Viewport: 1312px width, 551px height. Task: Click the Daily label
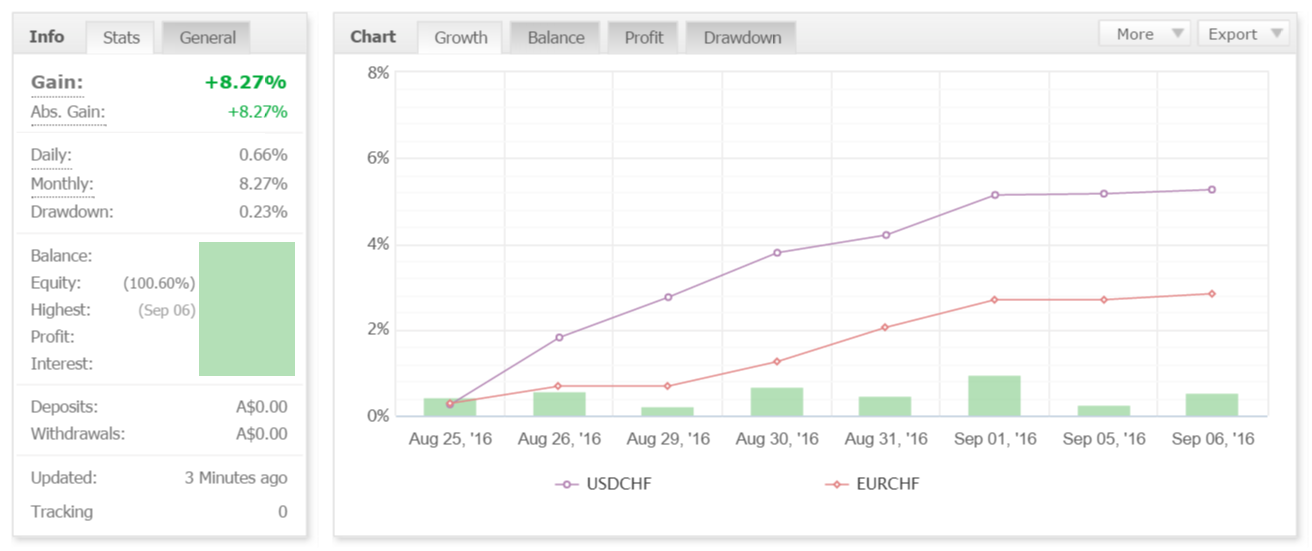point(52,155)
